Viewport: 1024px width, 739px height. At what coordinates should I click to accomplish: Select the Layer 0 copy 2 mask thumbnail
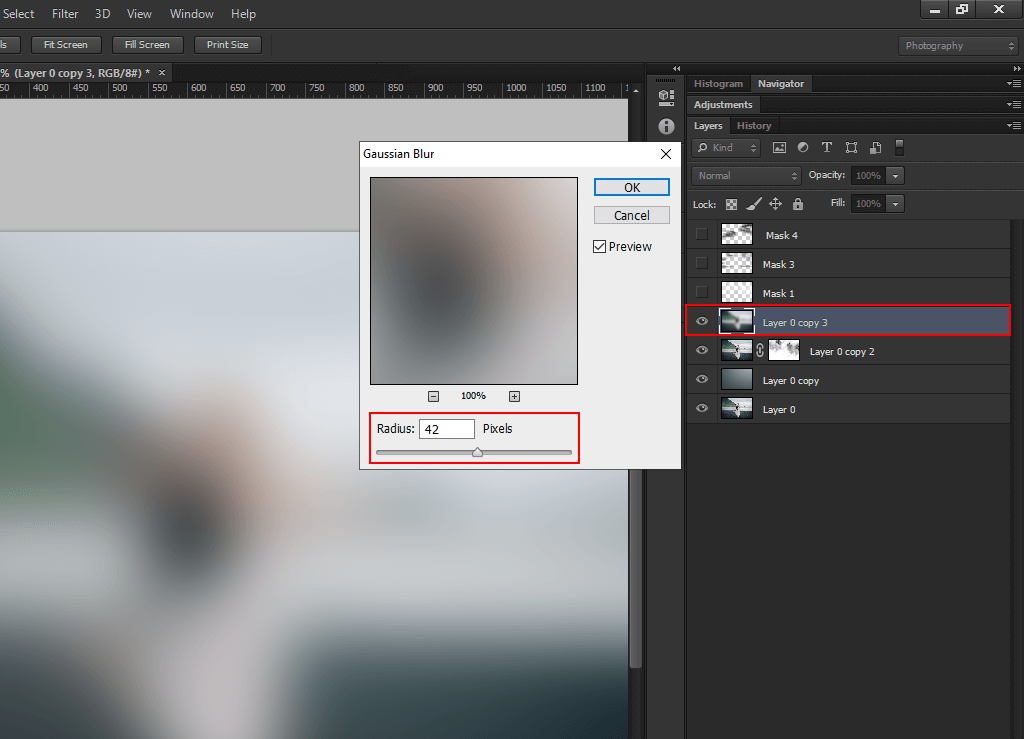coord(784,351)
